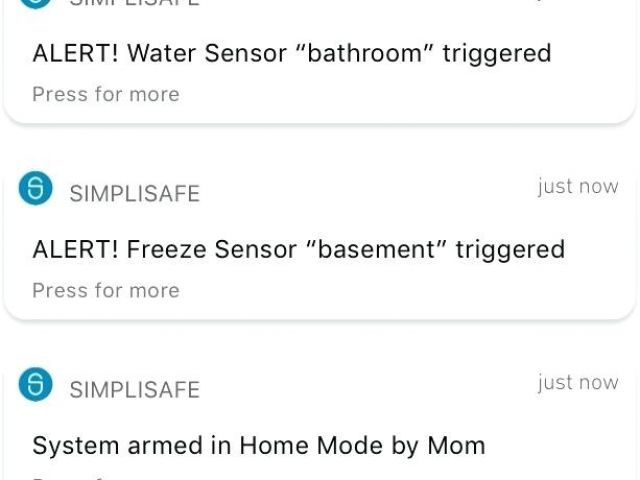640x480 pixels.
Task: Click the SimpliSafe icon on Freeze Sensor notification
Action: coord(35,189)
